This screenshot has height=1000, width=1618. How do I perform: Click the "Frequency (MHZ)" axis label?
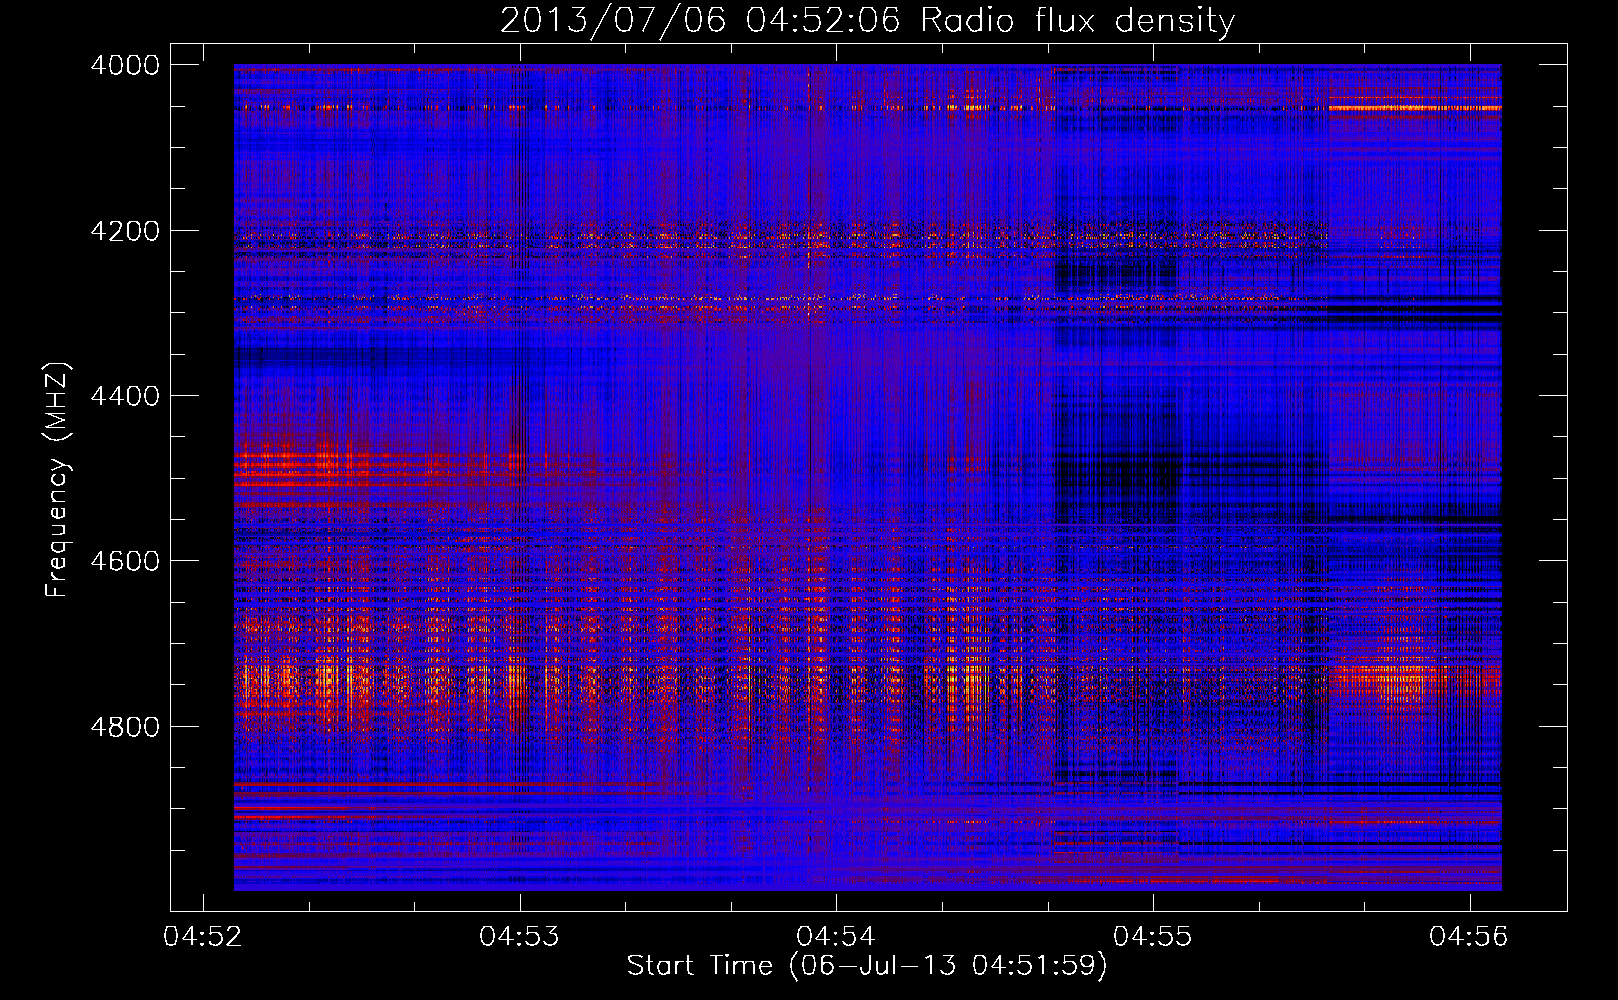click(x=58, y=479)
